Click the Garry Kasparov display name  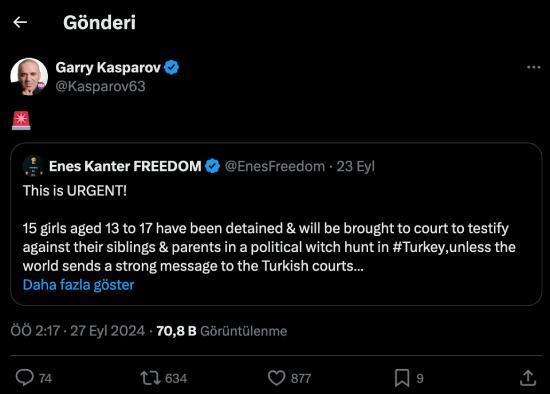coord(108,67)
